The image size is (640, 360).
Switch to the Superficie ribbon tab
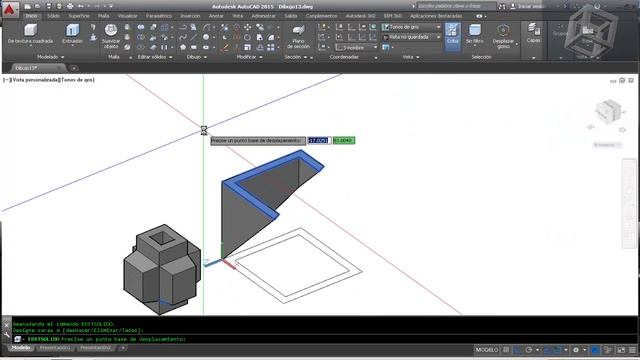(x=79, y=16)
